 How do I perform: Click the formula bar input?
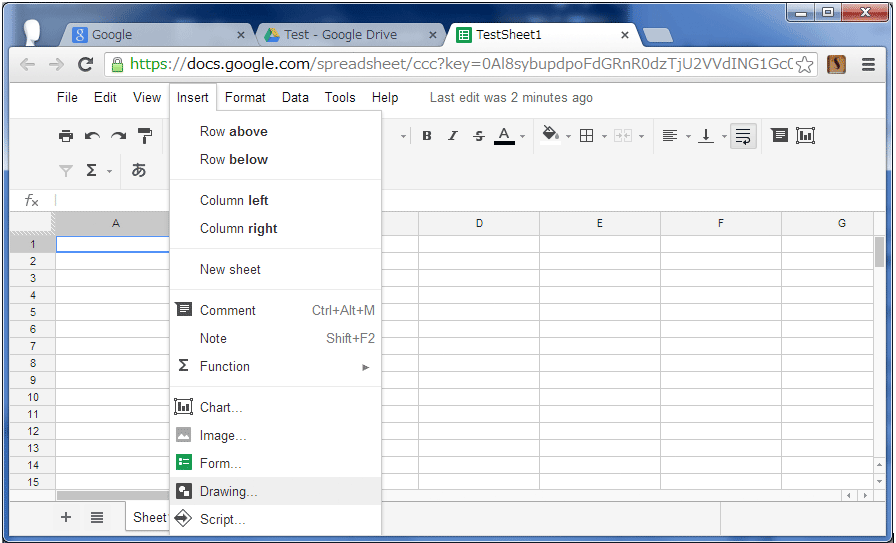[x=469, y=200]
